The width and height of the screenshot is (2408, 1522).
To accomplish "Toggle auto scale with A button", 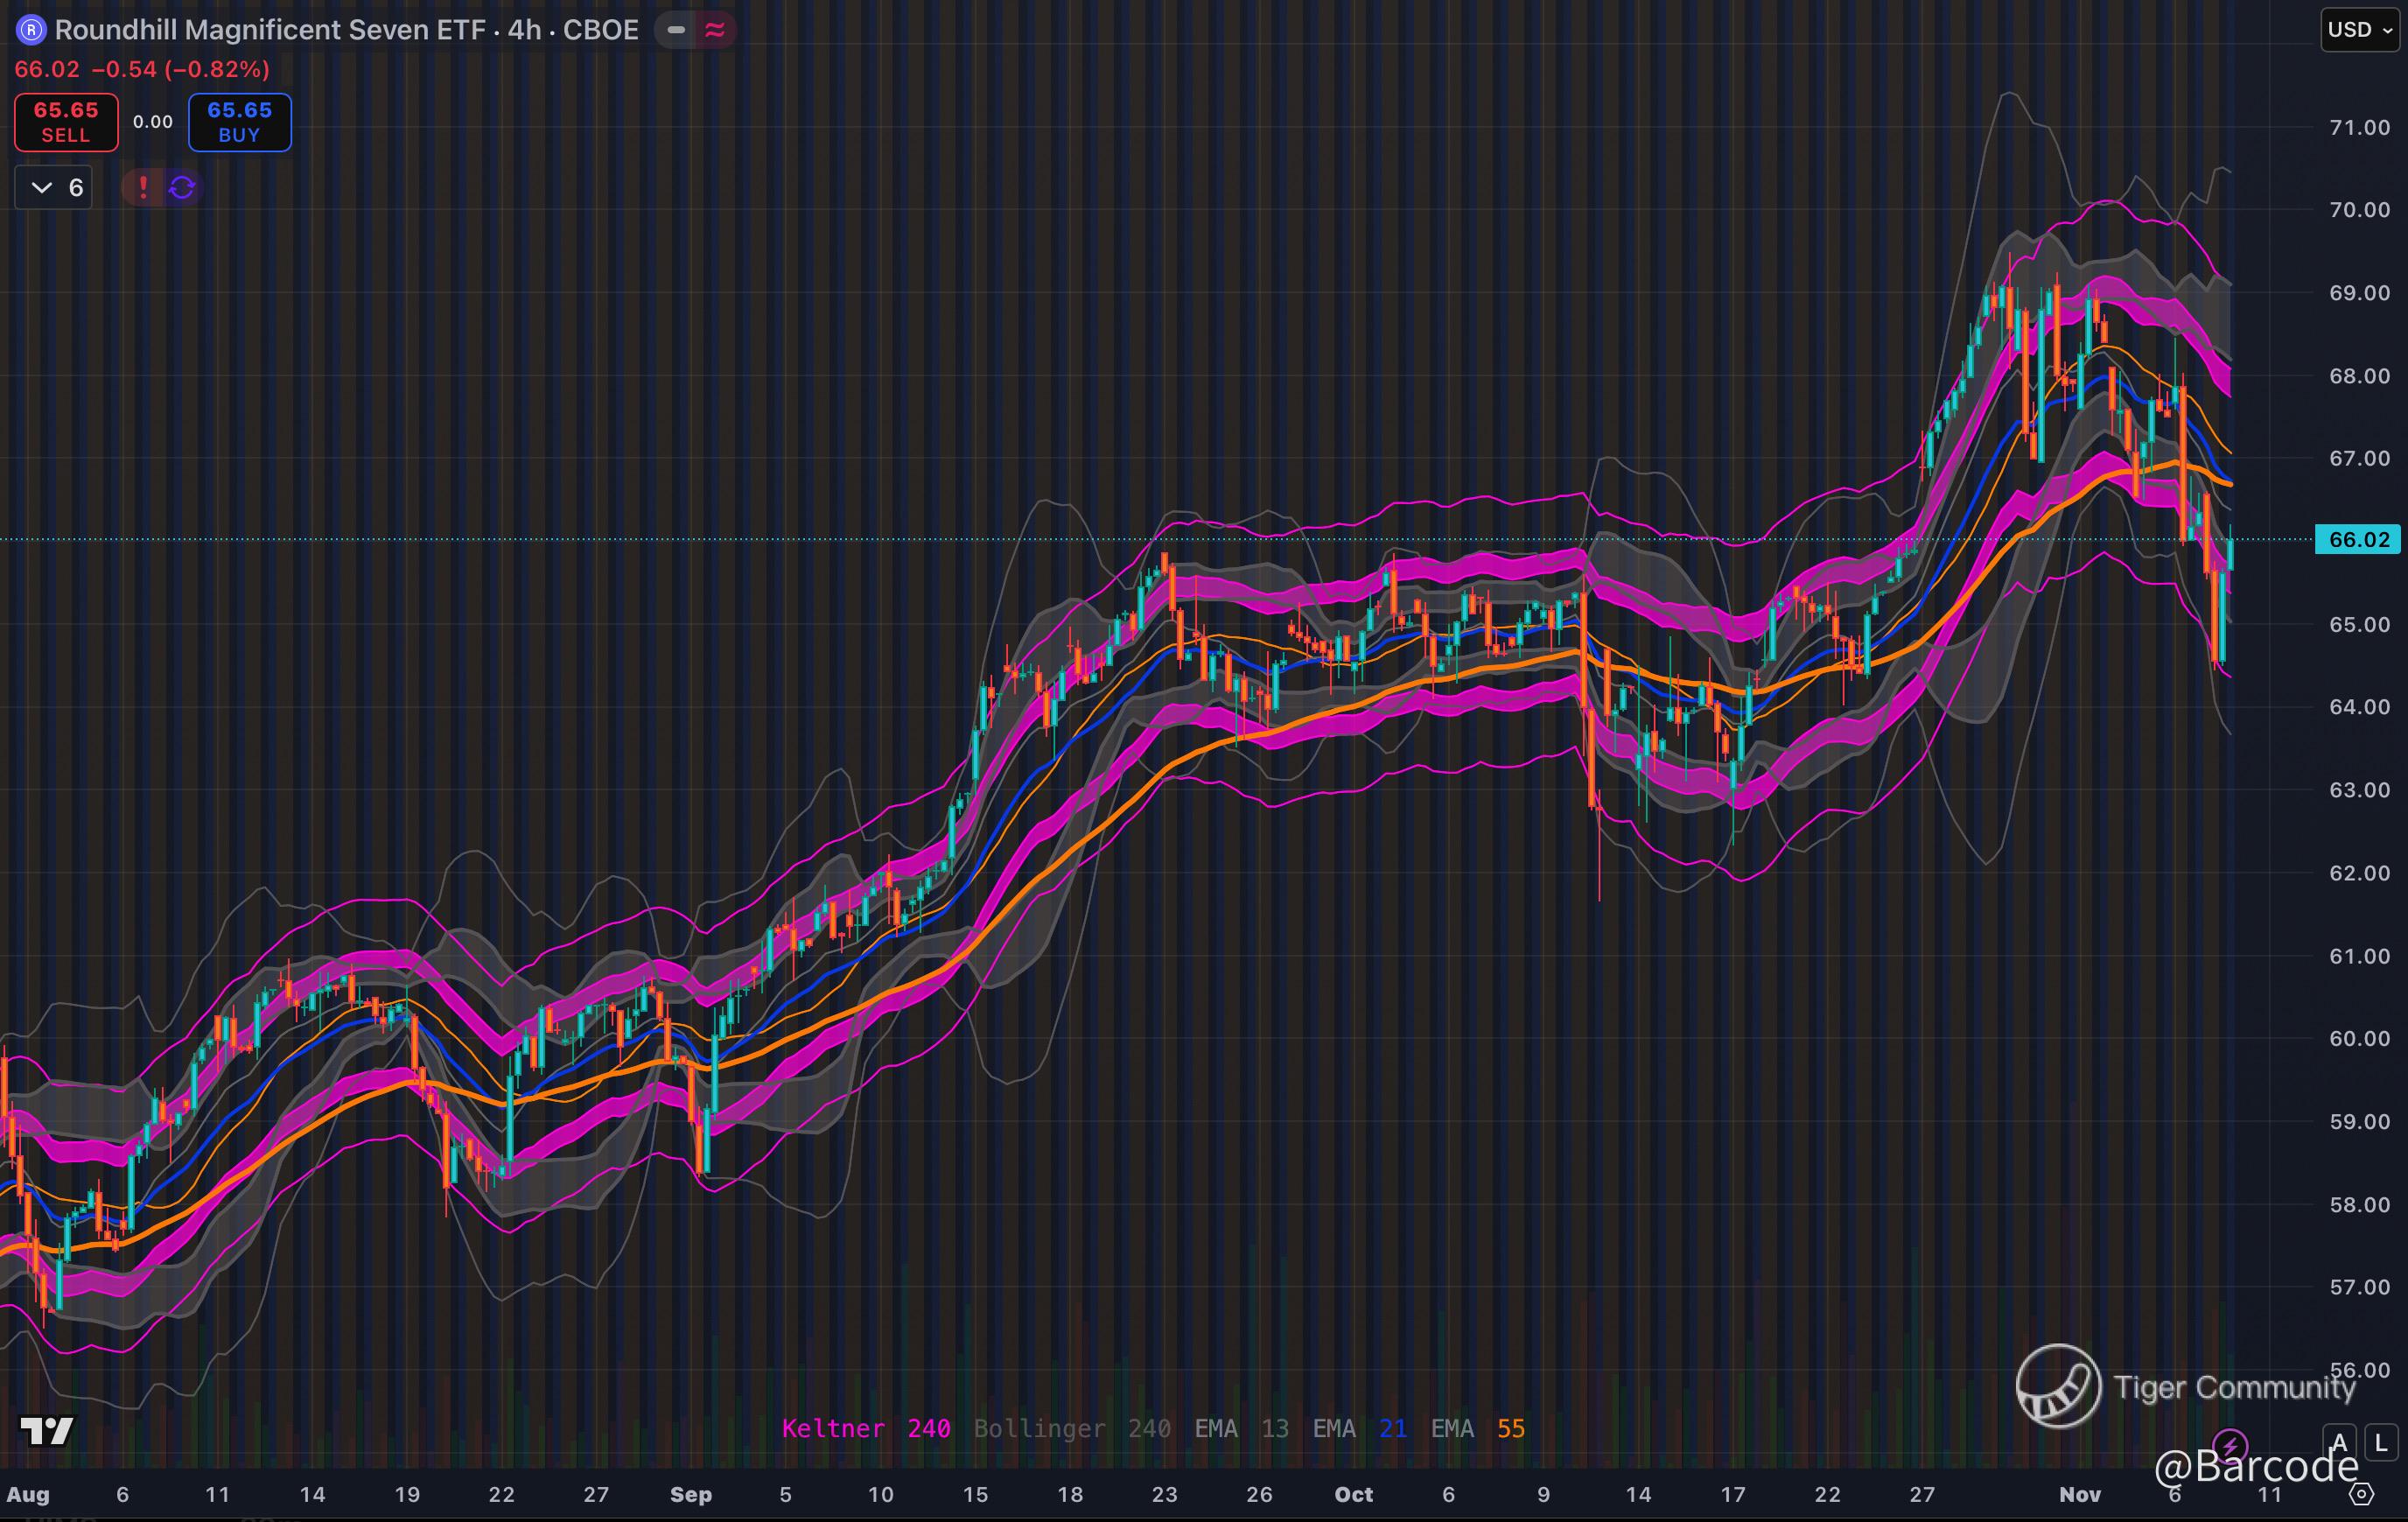I will [2338, 1443].
